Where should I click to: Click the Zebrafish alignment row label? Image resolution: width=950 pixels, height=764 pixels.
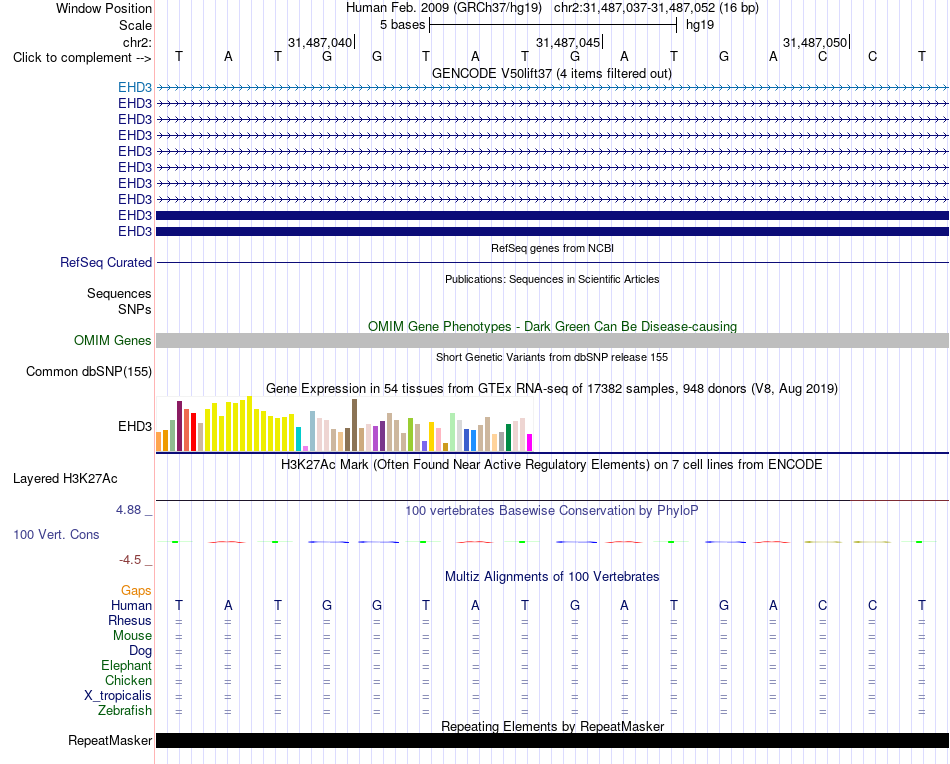coord(125,710)
